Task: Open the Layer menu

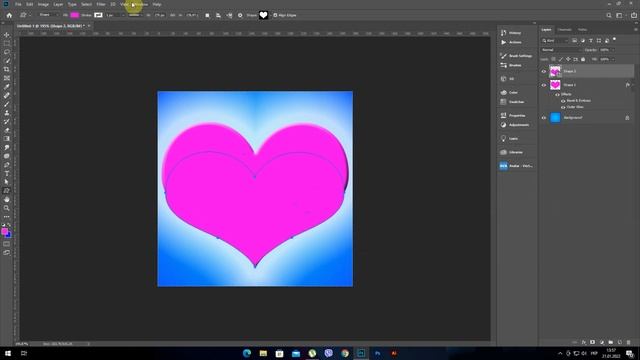Action: [x=58, y=4]
